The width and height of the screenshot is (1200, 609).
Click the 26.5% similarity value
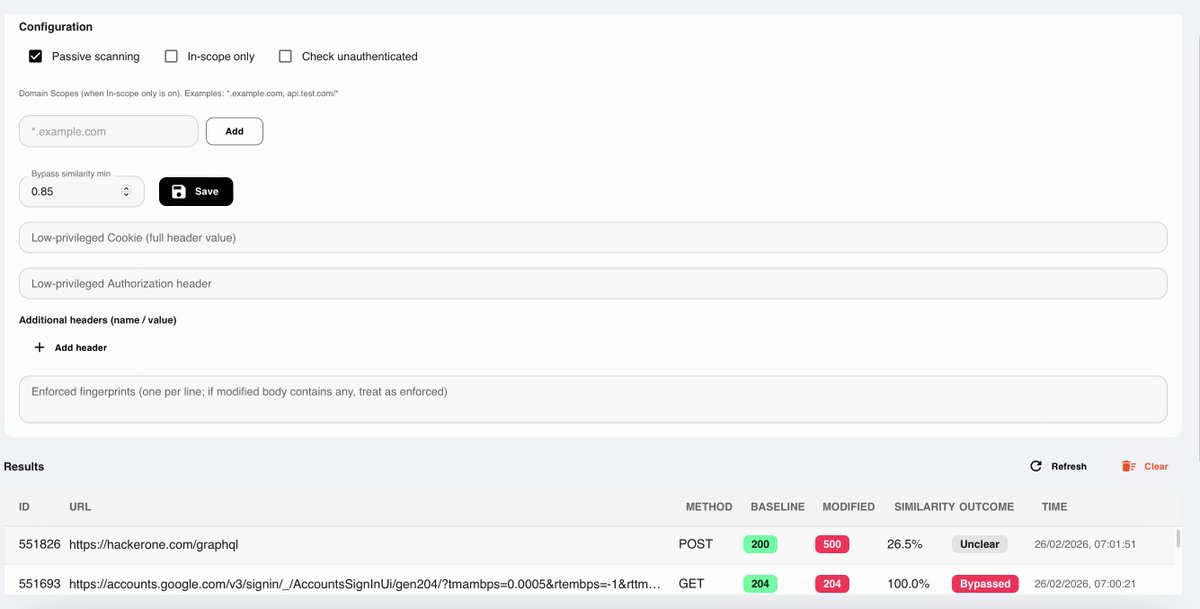[905, 544]
